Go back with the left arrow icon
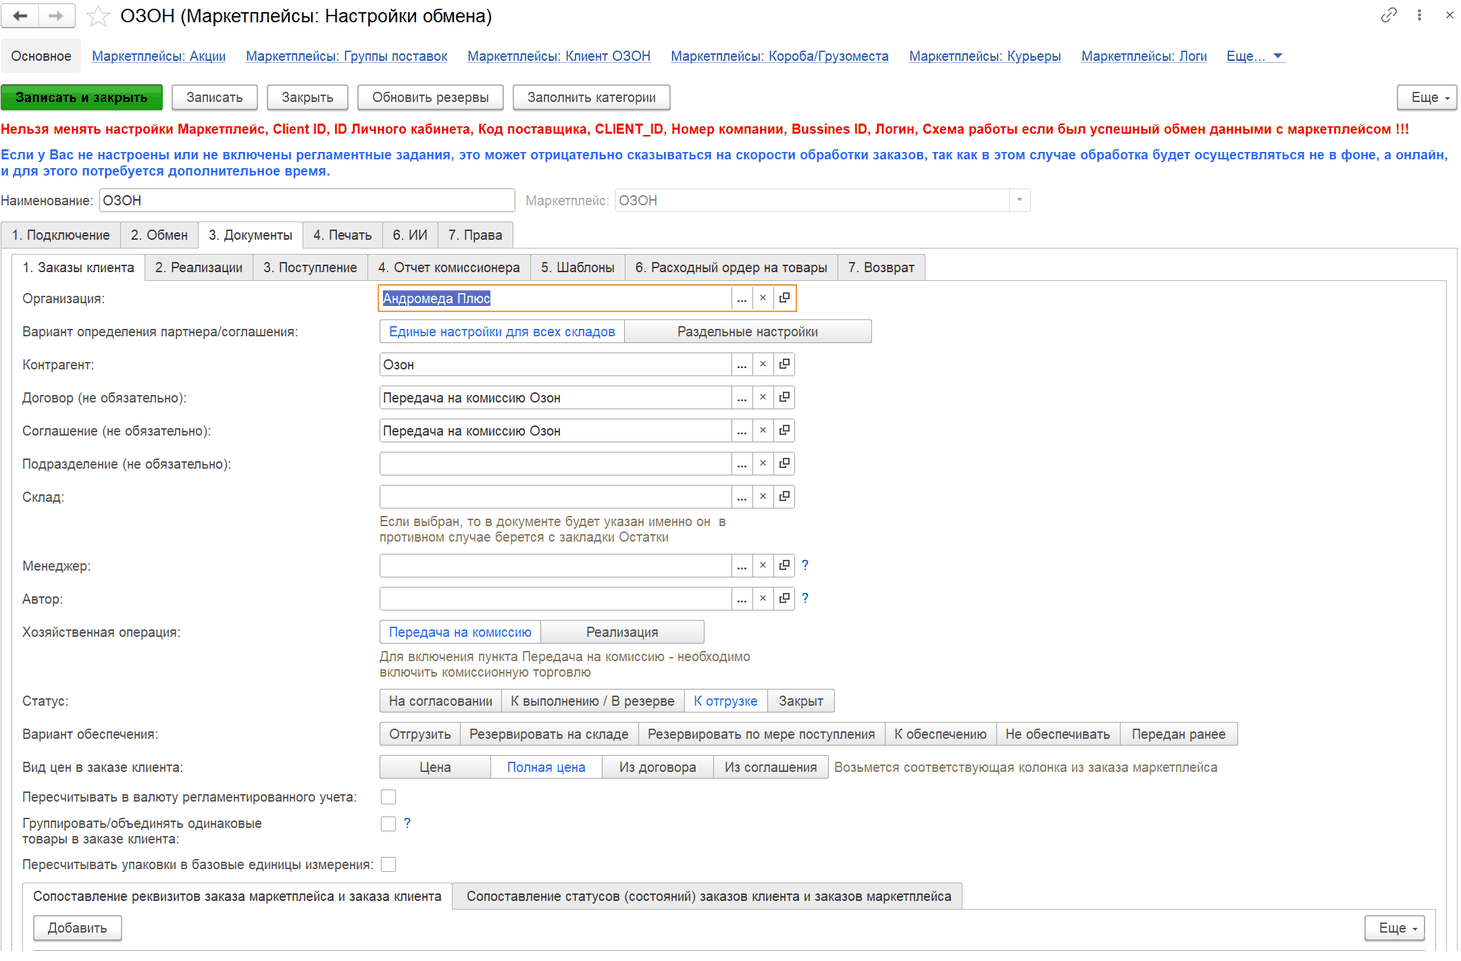Image resolution: width=1461 pixels, height=961 pixels. (21, 16)
